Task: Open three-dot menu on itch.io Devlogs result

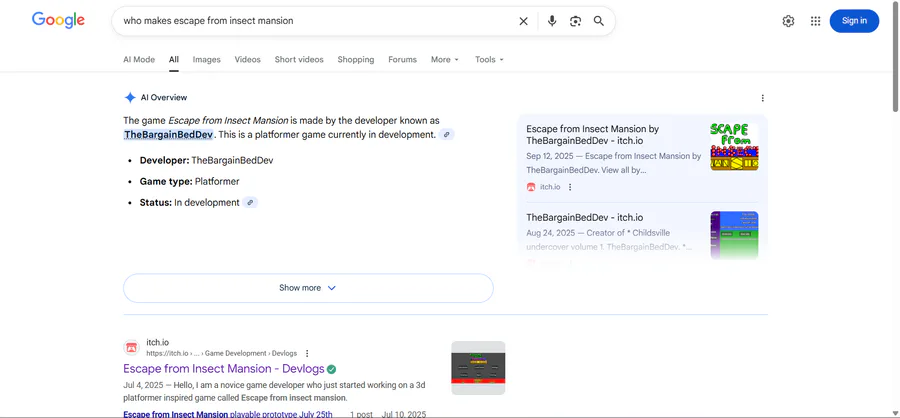Action: click(x=307, y=353)
